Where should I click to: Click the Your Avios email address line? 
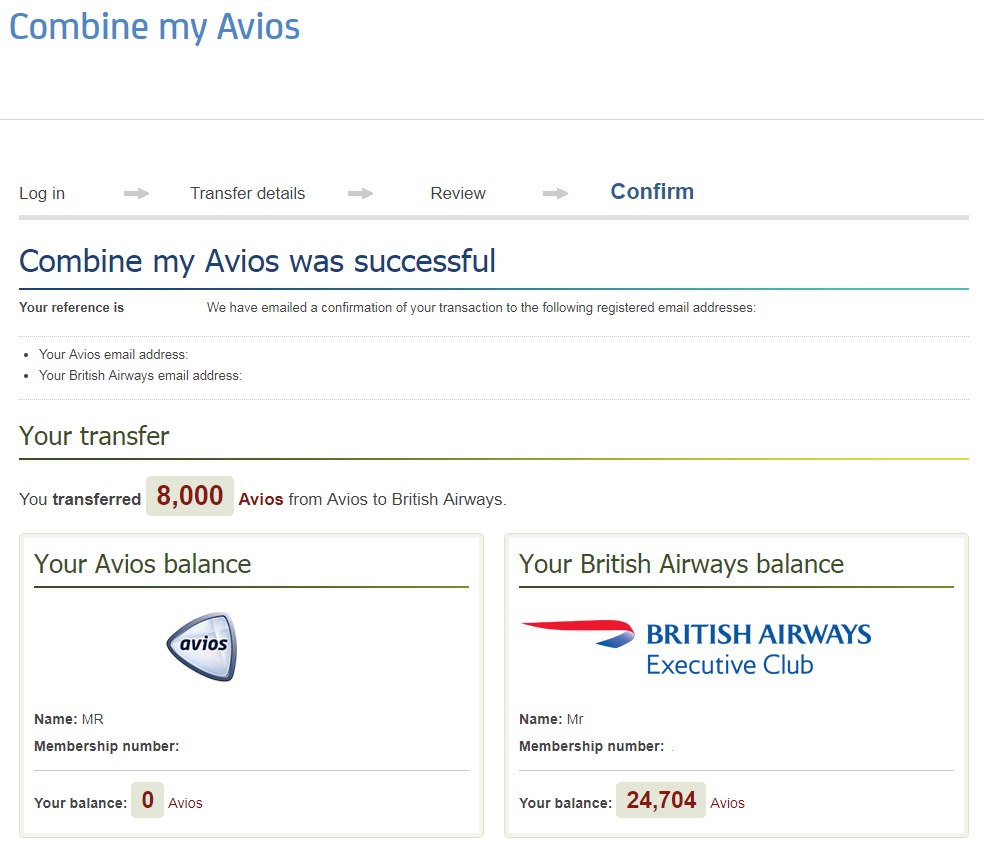click(x=113, y=354)
